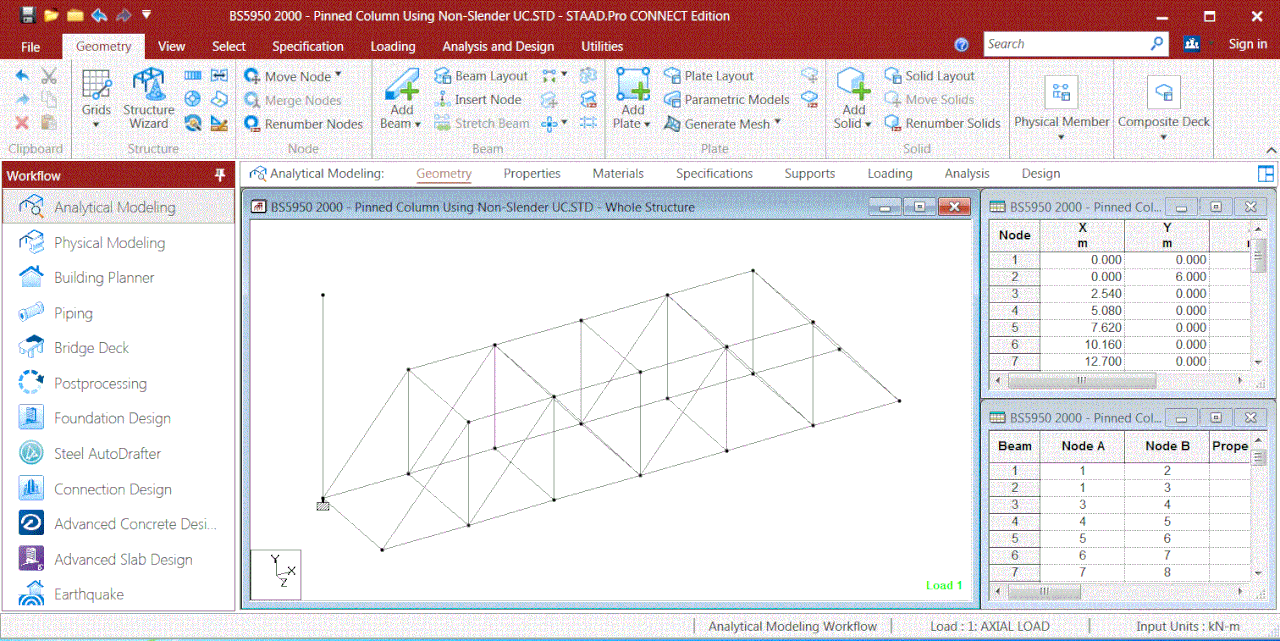Open the Generate Mesh dropdown arrow

click(x=777, y=123)
